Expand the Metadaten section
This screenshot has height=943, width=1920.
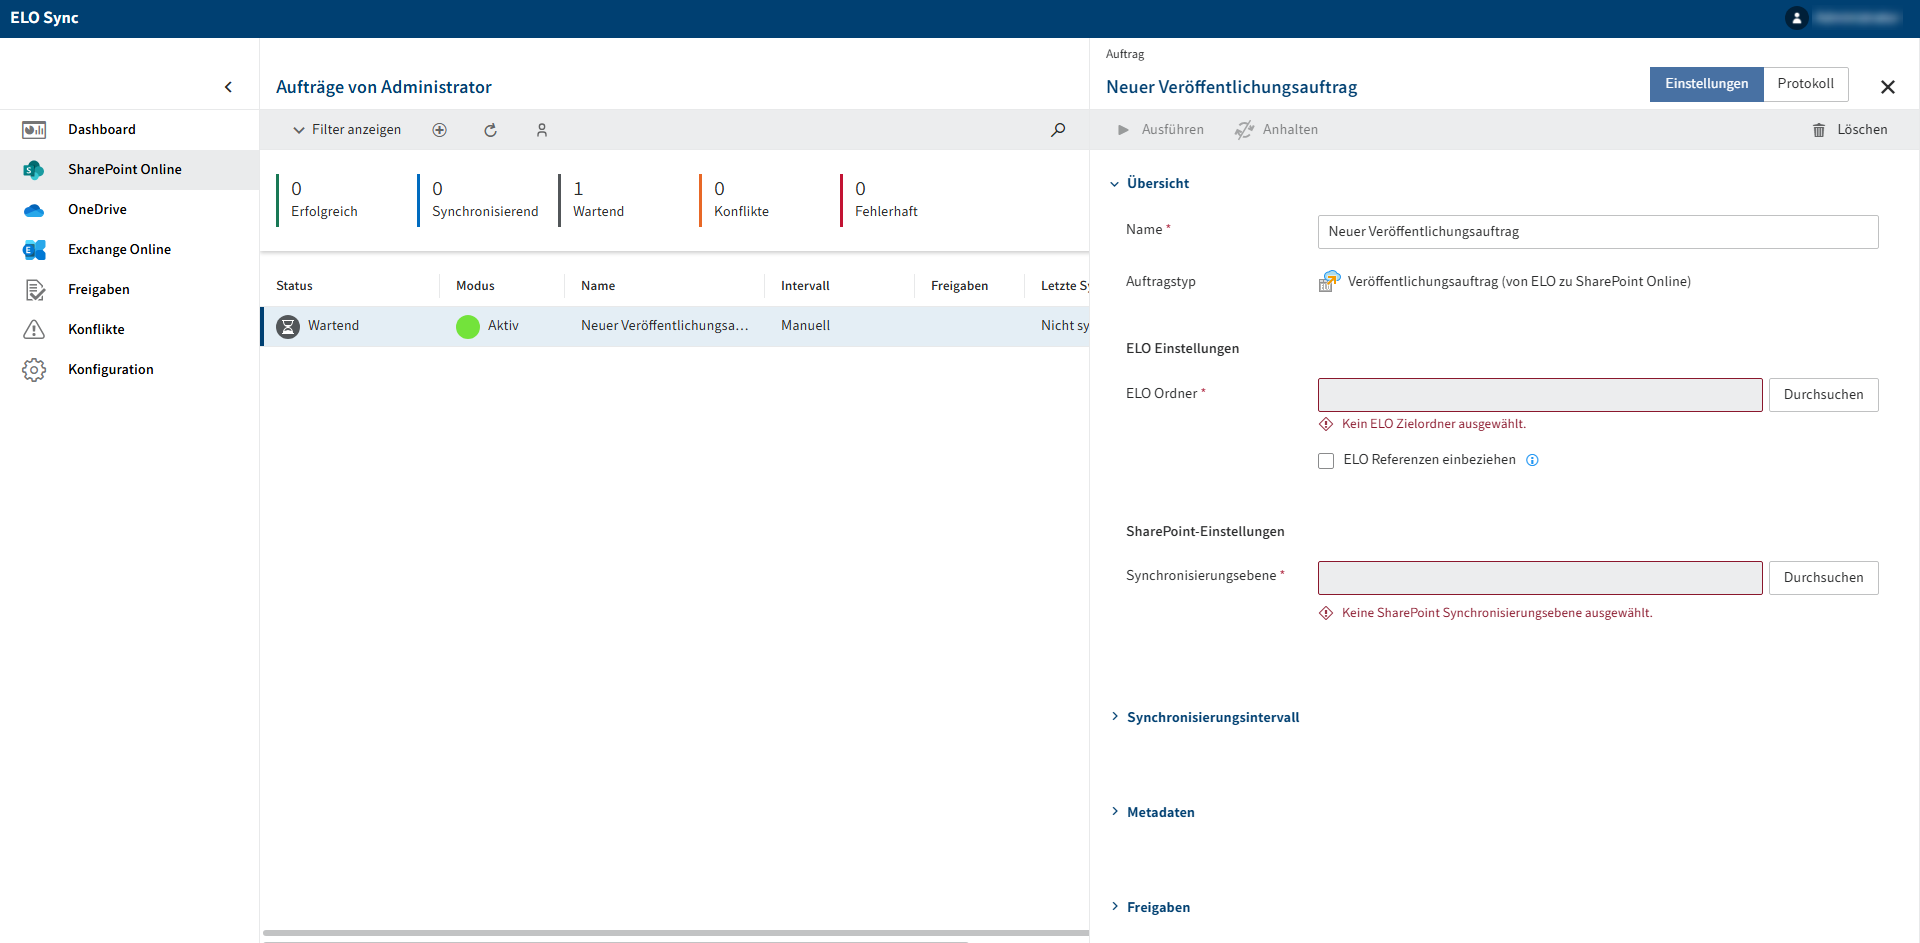click(1153, 812)
